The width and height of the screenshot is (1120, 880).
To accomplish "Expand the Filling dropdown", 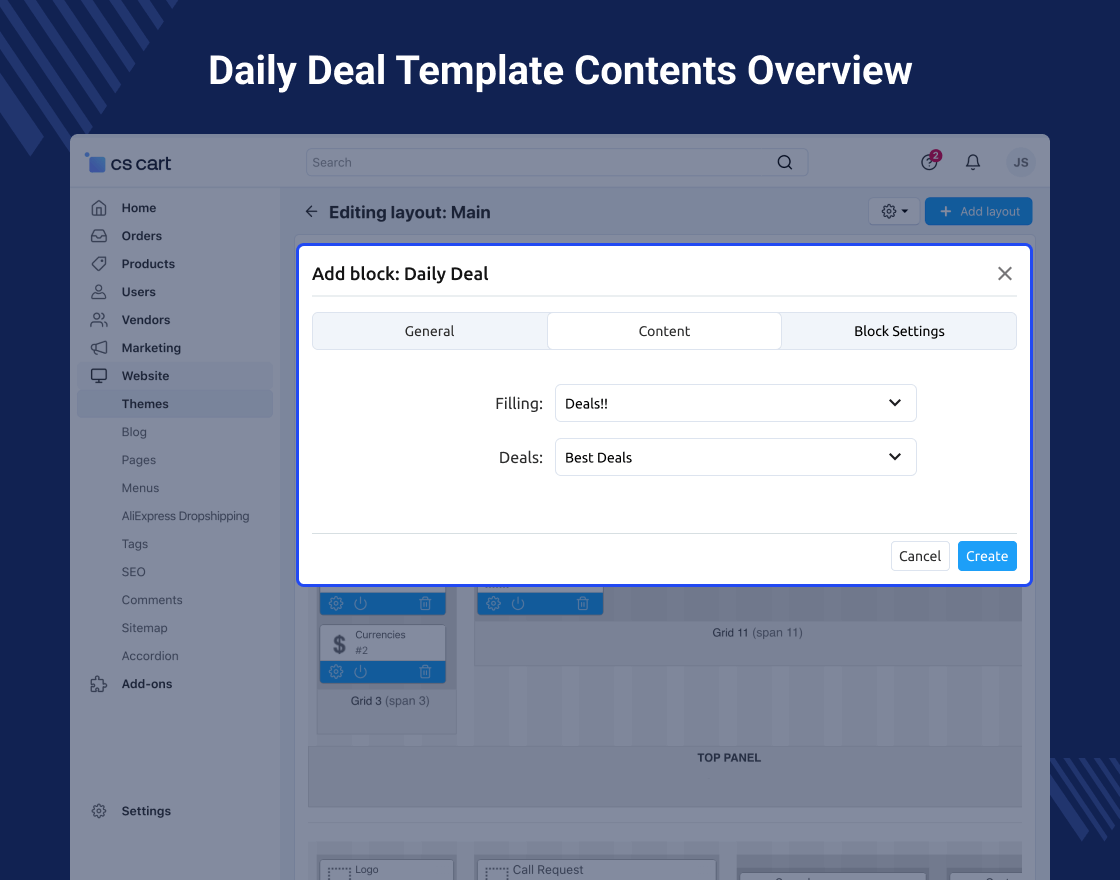I will pos(735,403).
